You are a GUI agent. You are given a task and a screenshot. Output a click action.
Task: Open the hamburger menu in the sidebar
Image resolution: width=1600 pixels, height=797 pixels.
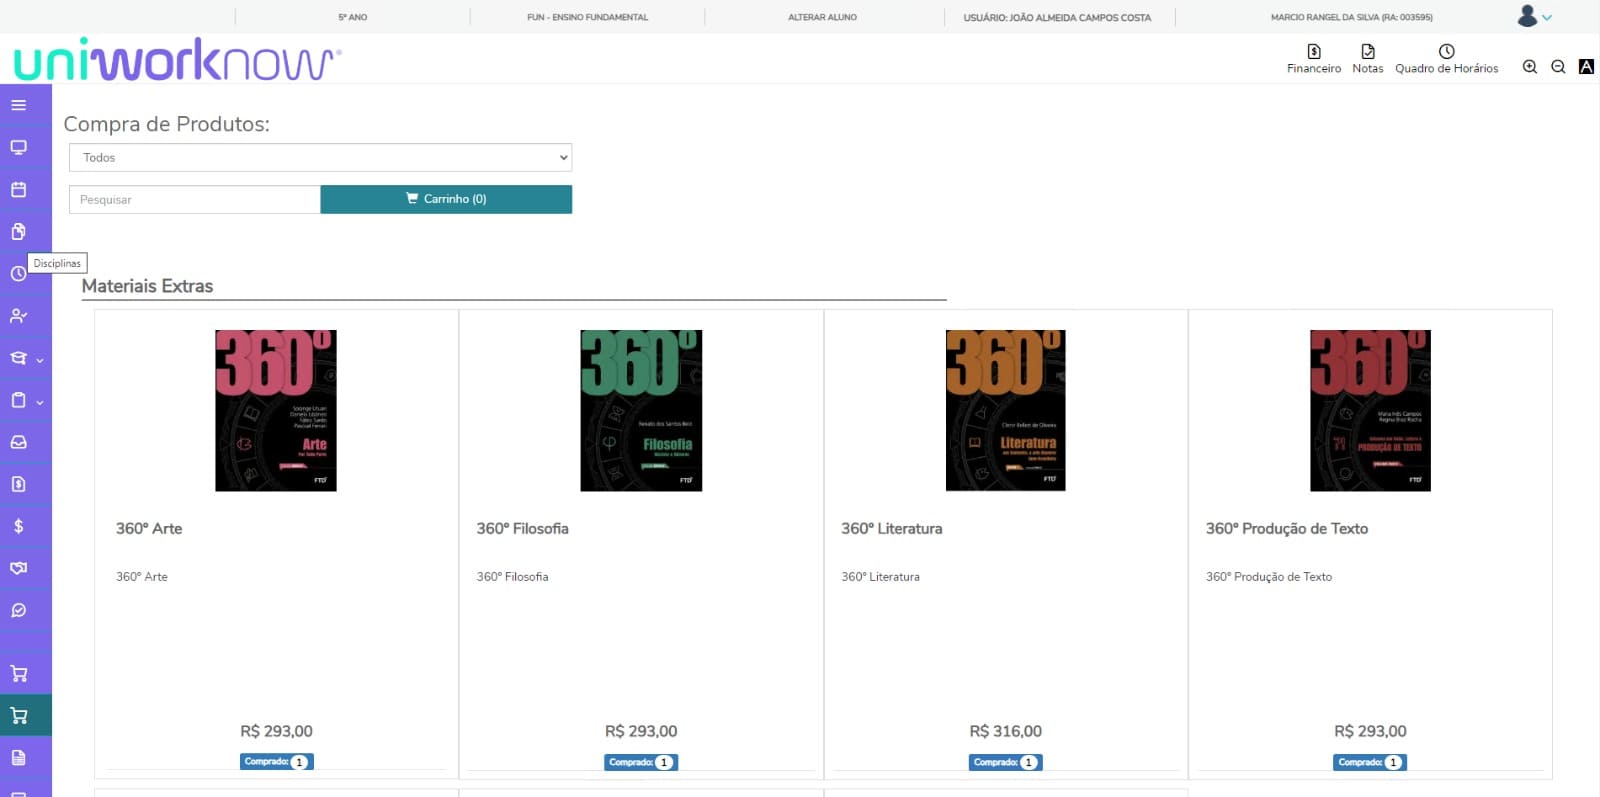click(x=18, y=105)
